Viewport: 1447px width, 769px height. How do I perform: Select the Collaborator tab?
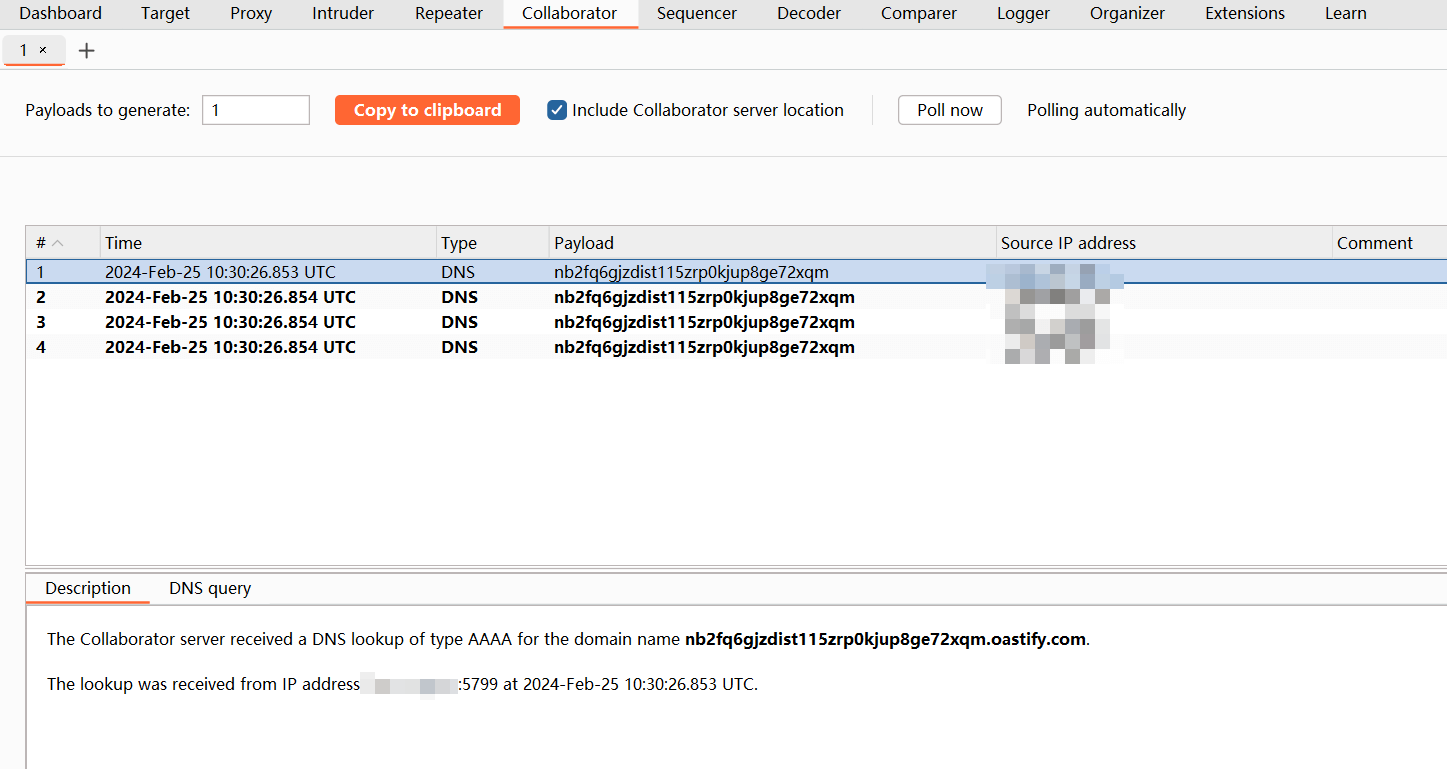(x=570, y=13)
